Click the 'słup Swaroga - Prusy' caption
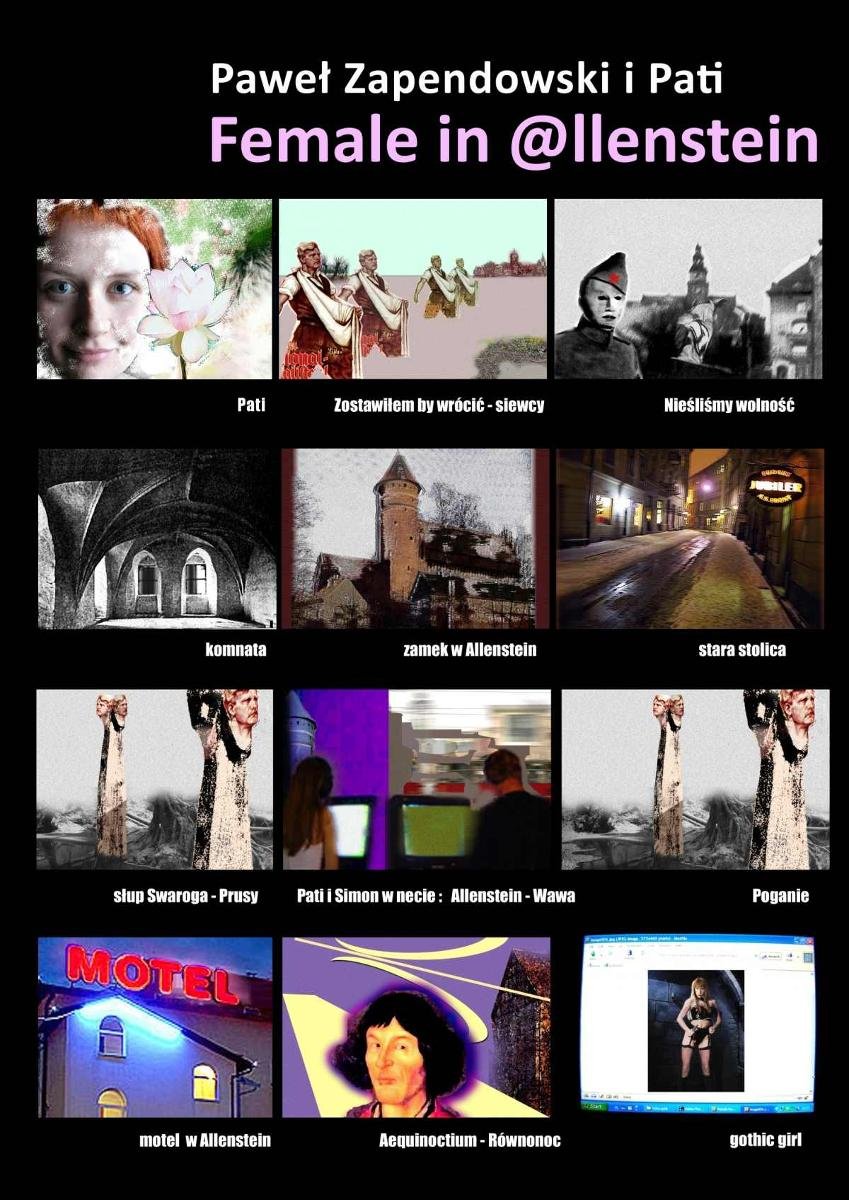The image size is (849, 1200). tap(185, 896)
